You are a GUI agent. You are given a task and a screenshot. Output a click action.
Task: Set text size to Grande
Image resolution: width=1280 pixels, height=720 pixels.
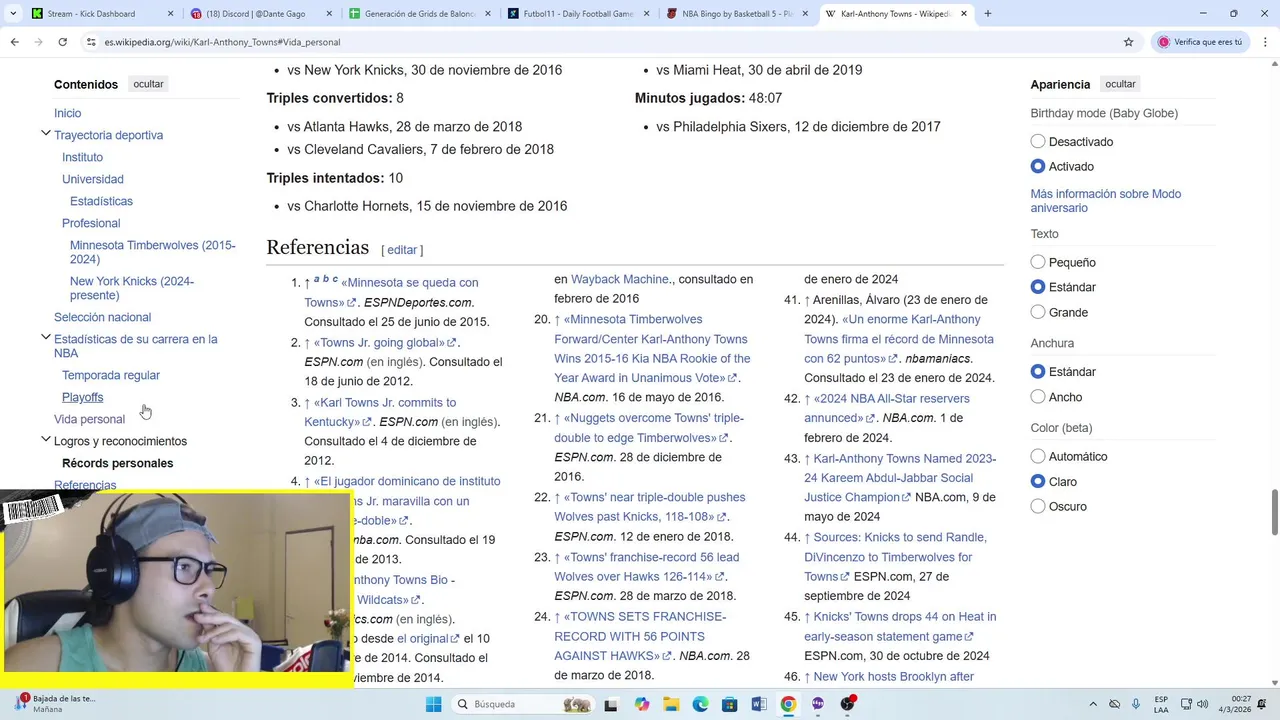click(x=1038, y=312)
